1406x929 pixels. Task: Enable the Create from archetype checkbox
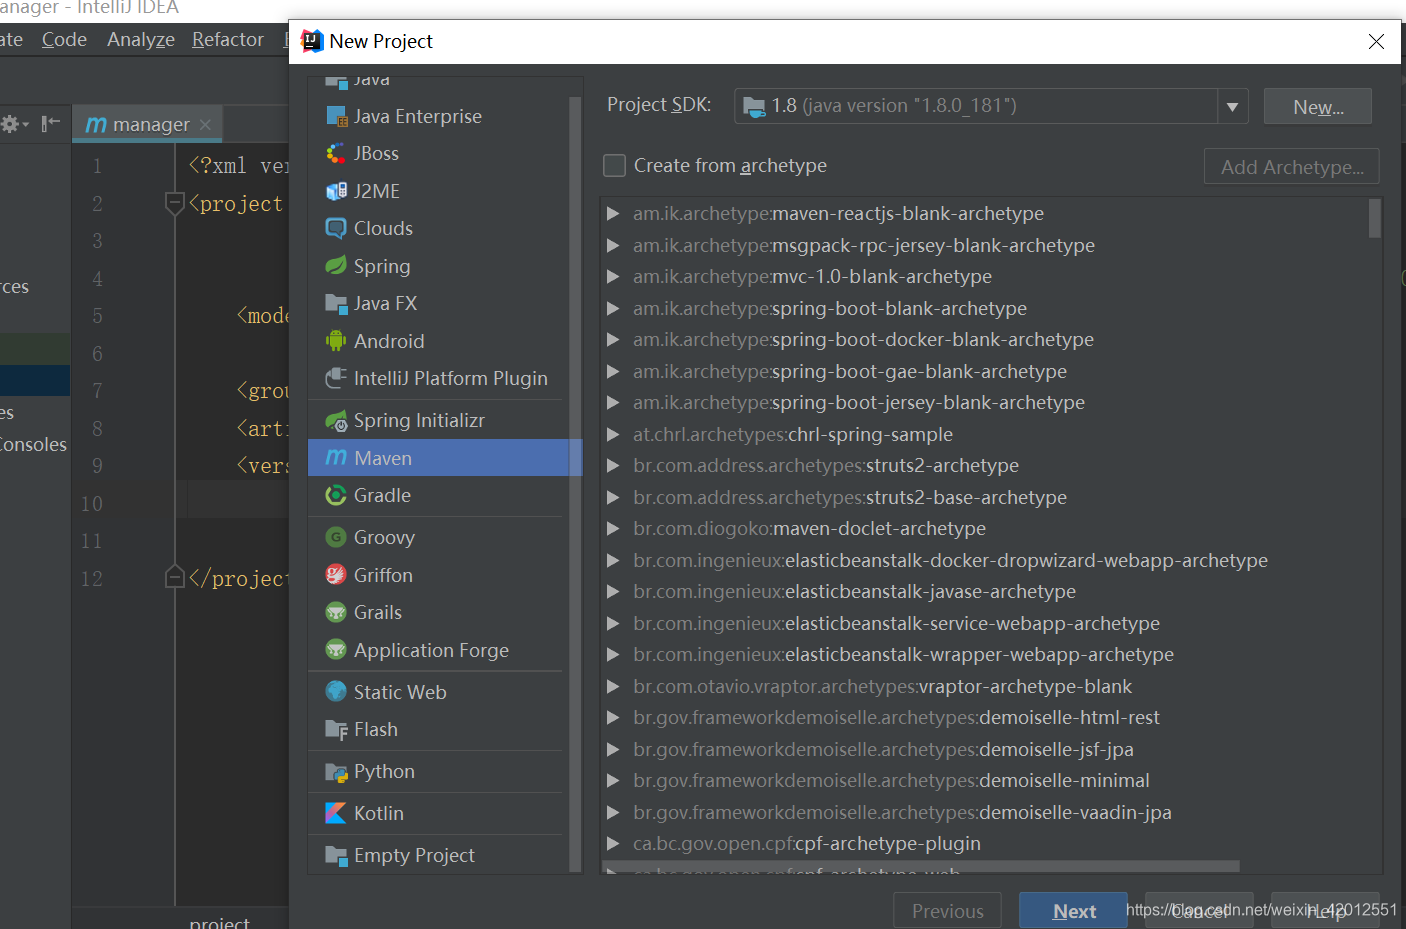pyautogui.click(x=614, y=165)
